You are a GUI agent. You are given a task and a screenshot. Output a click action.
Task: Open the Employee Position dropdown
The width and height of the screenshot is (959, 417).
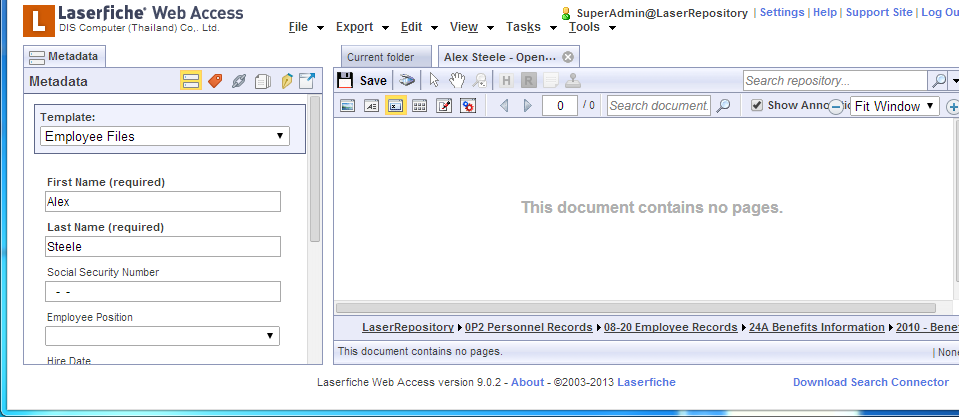coord(163,336)
